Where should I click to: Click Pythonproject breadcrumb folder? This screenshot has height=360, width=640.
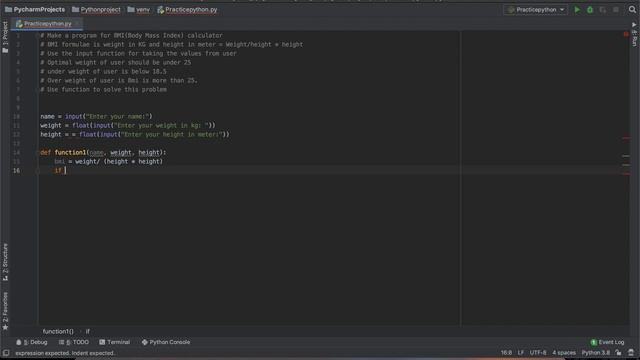click(x=96, y=9)
